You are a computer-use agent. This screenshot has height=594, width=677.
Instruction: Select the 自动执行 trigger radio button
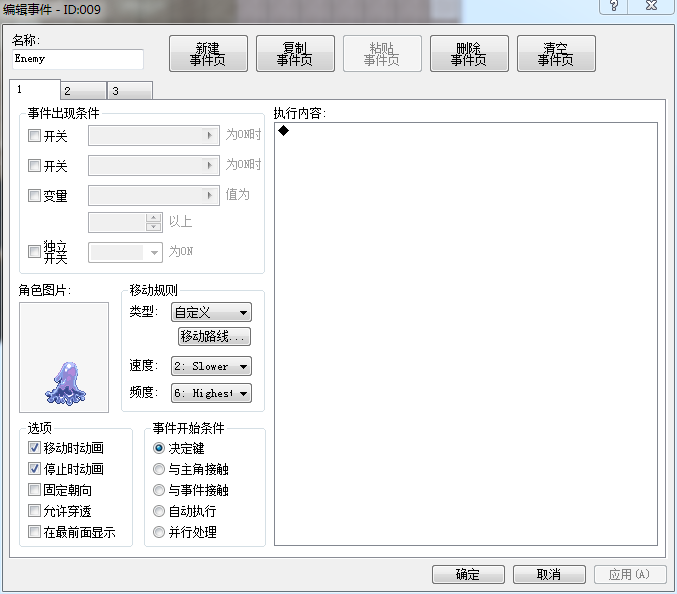(x=159, y=511)
